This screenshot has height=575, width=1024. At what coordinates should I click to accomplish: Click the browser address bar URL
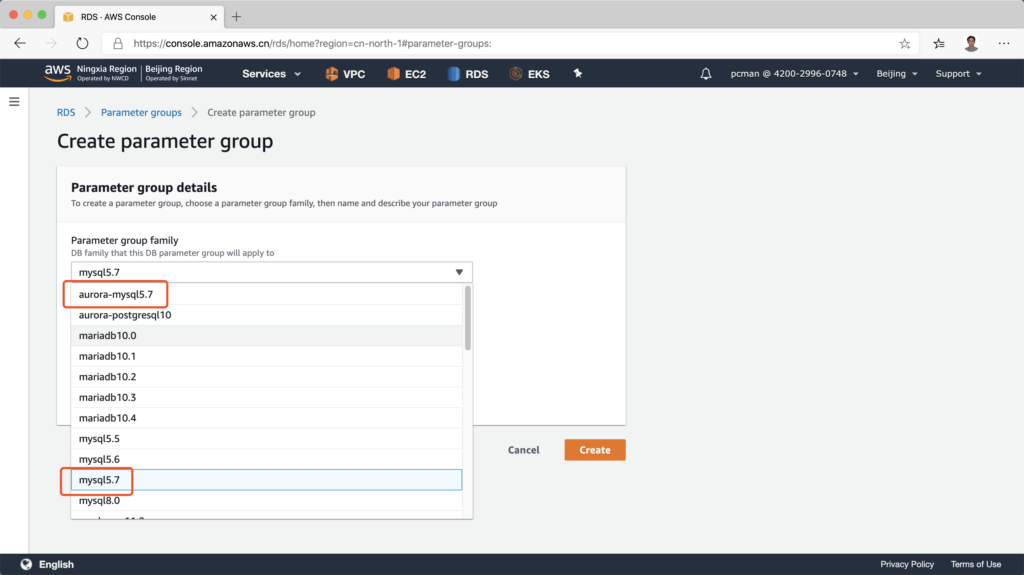click(312, 43)
